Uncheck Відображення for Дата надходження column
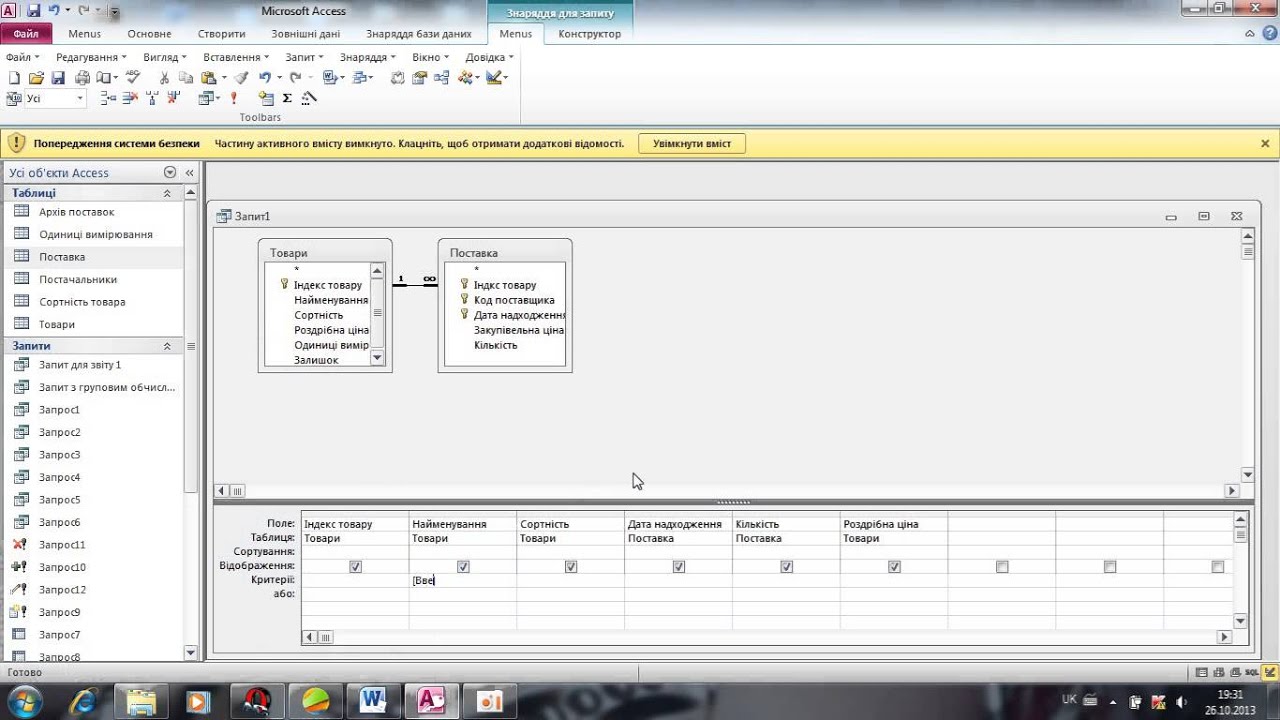1280x720 pixels. 679,567
